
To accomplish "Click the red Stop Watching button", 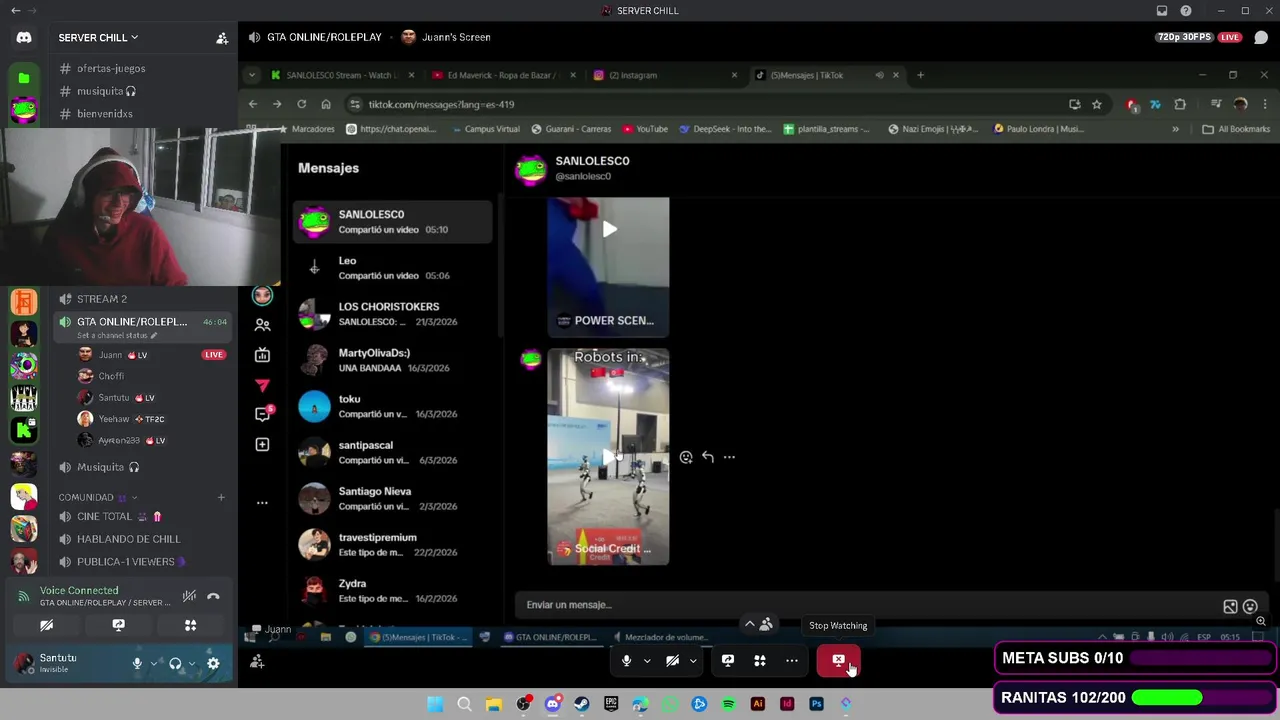I will pos(838,660).
